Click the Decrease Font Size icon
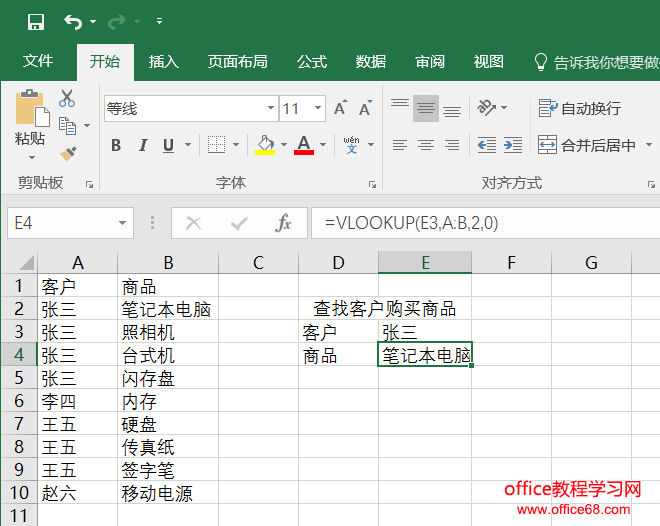Image resolution: width=660 pixels, height=526 pixels. coord(366,108)
